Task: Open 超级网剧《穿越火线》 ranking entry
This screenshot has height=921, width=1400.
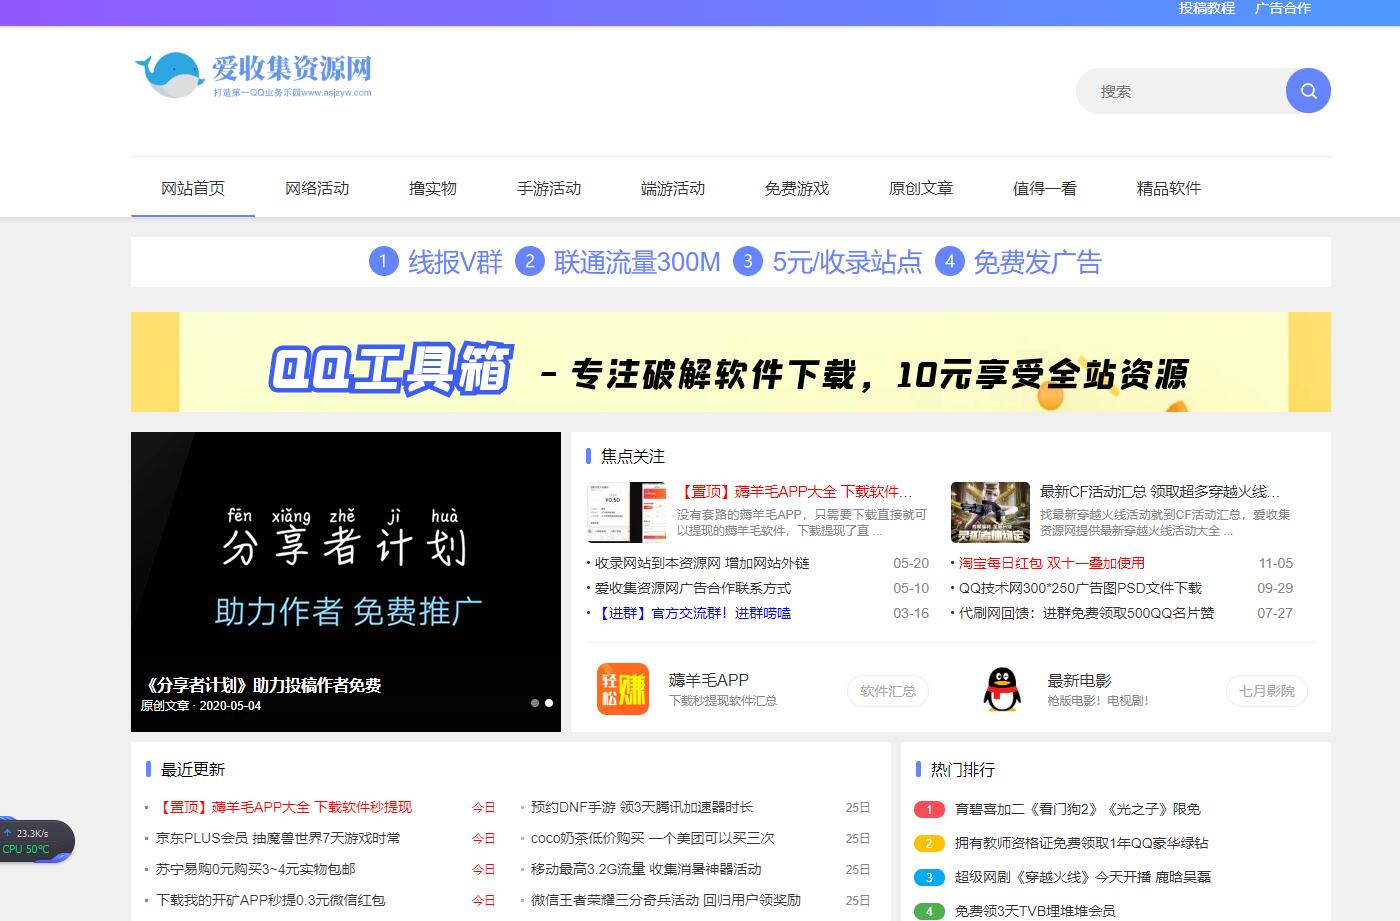Action: [x=1083, y=878]
